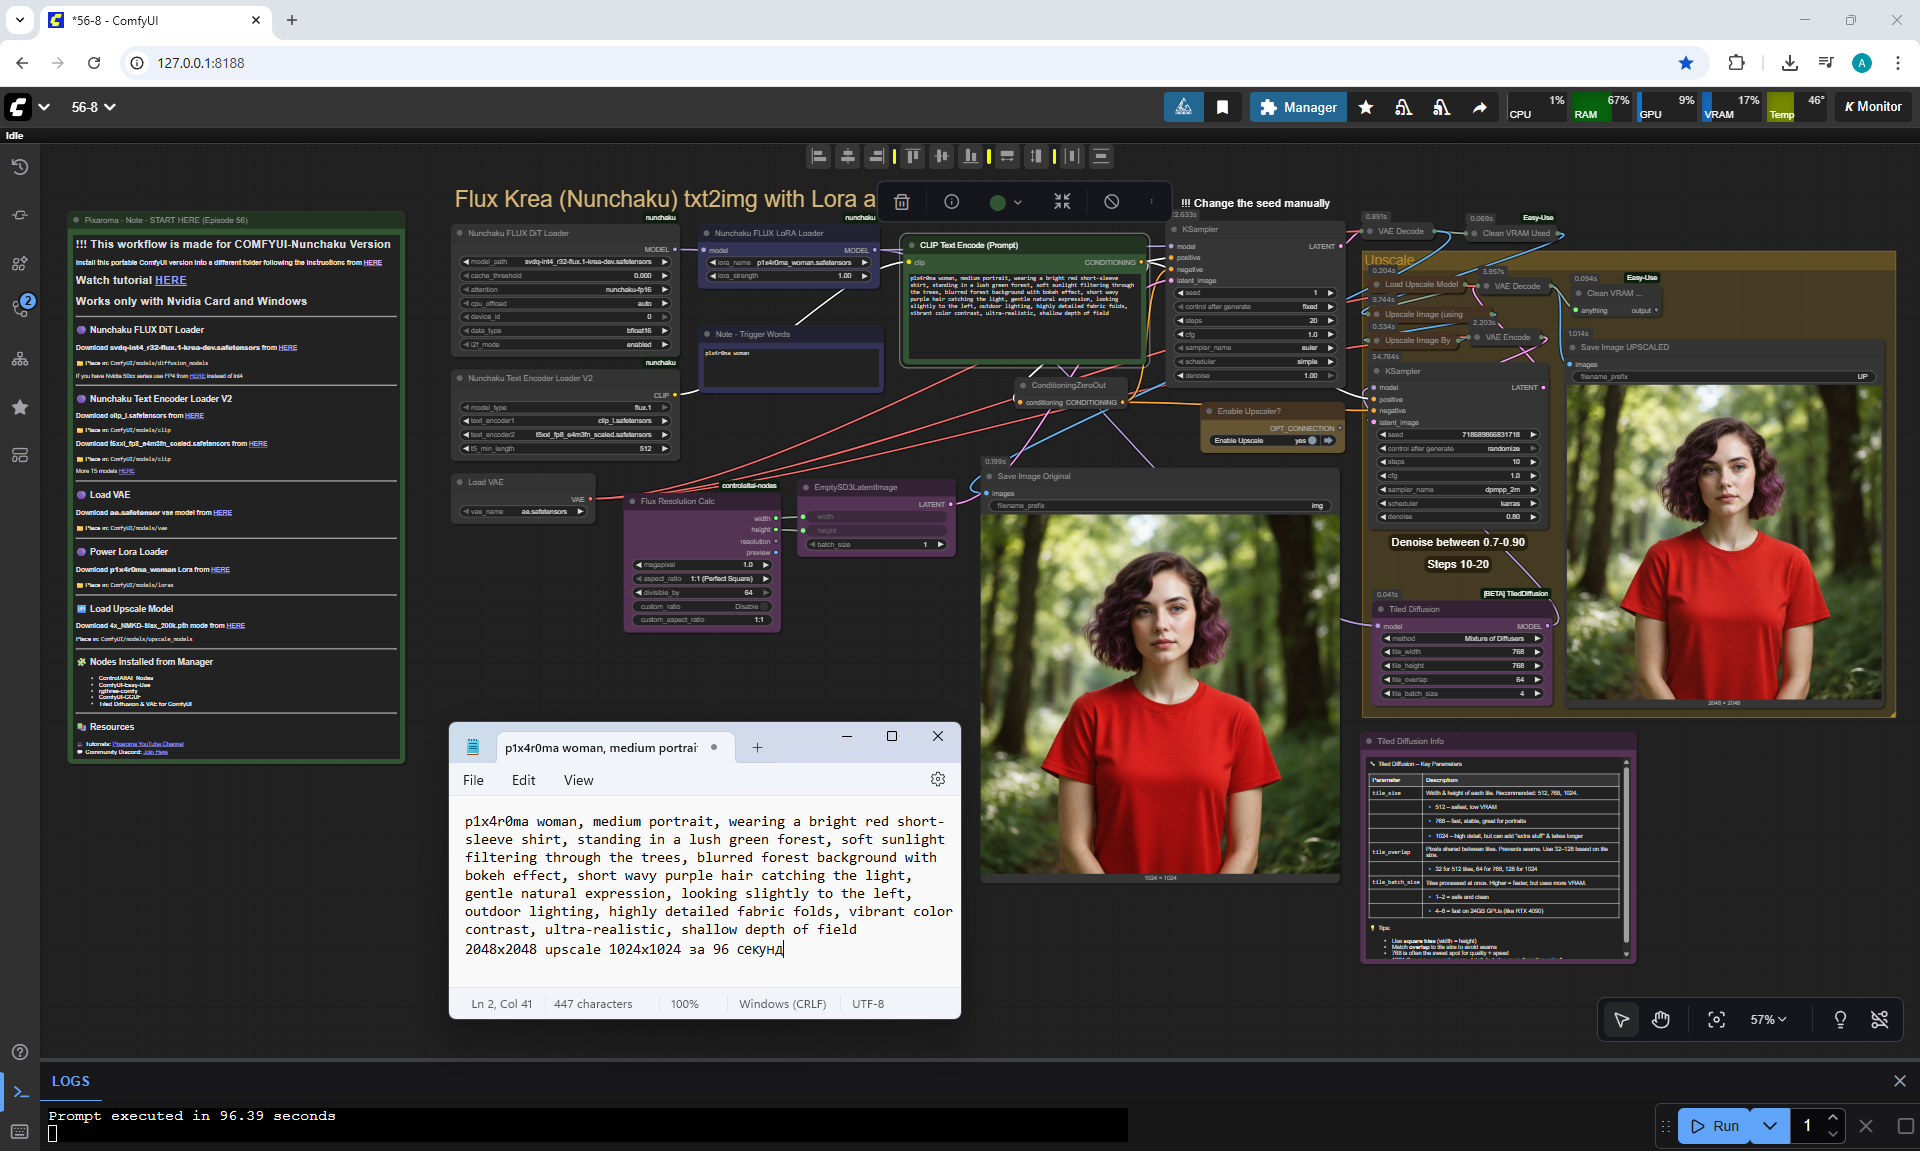
Task: Click the trash delete icon in node toolbar
Action: click(x=901, y=202)
